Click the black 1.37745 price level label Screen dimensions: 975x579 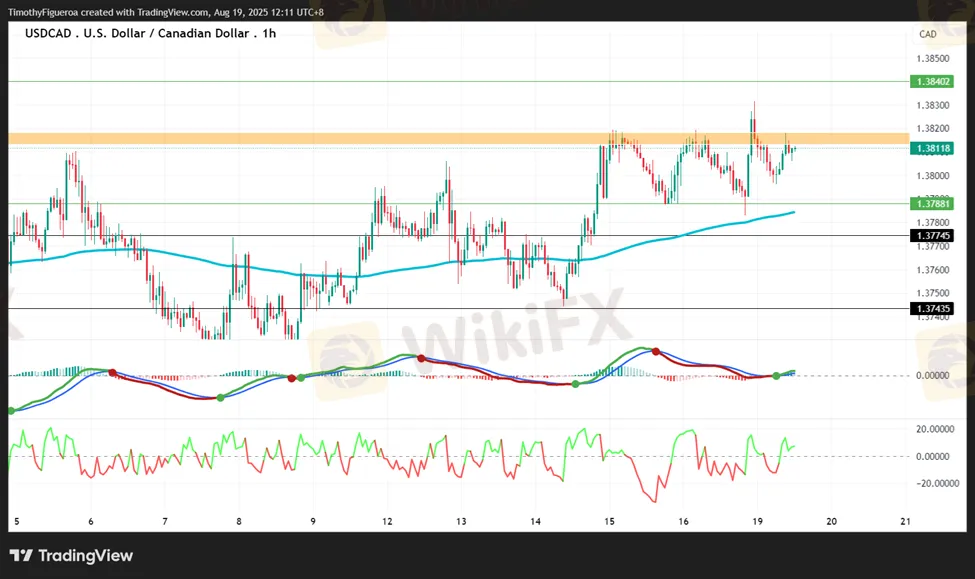(931, 236)
